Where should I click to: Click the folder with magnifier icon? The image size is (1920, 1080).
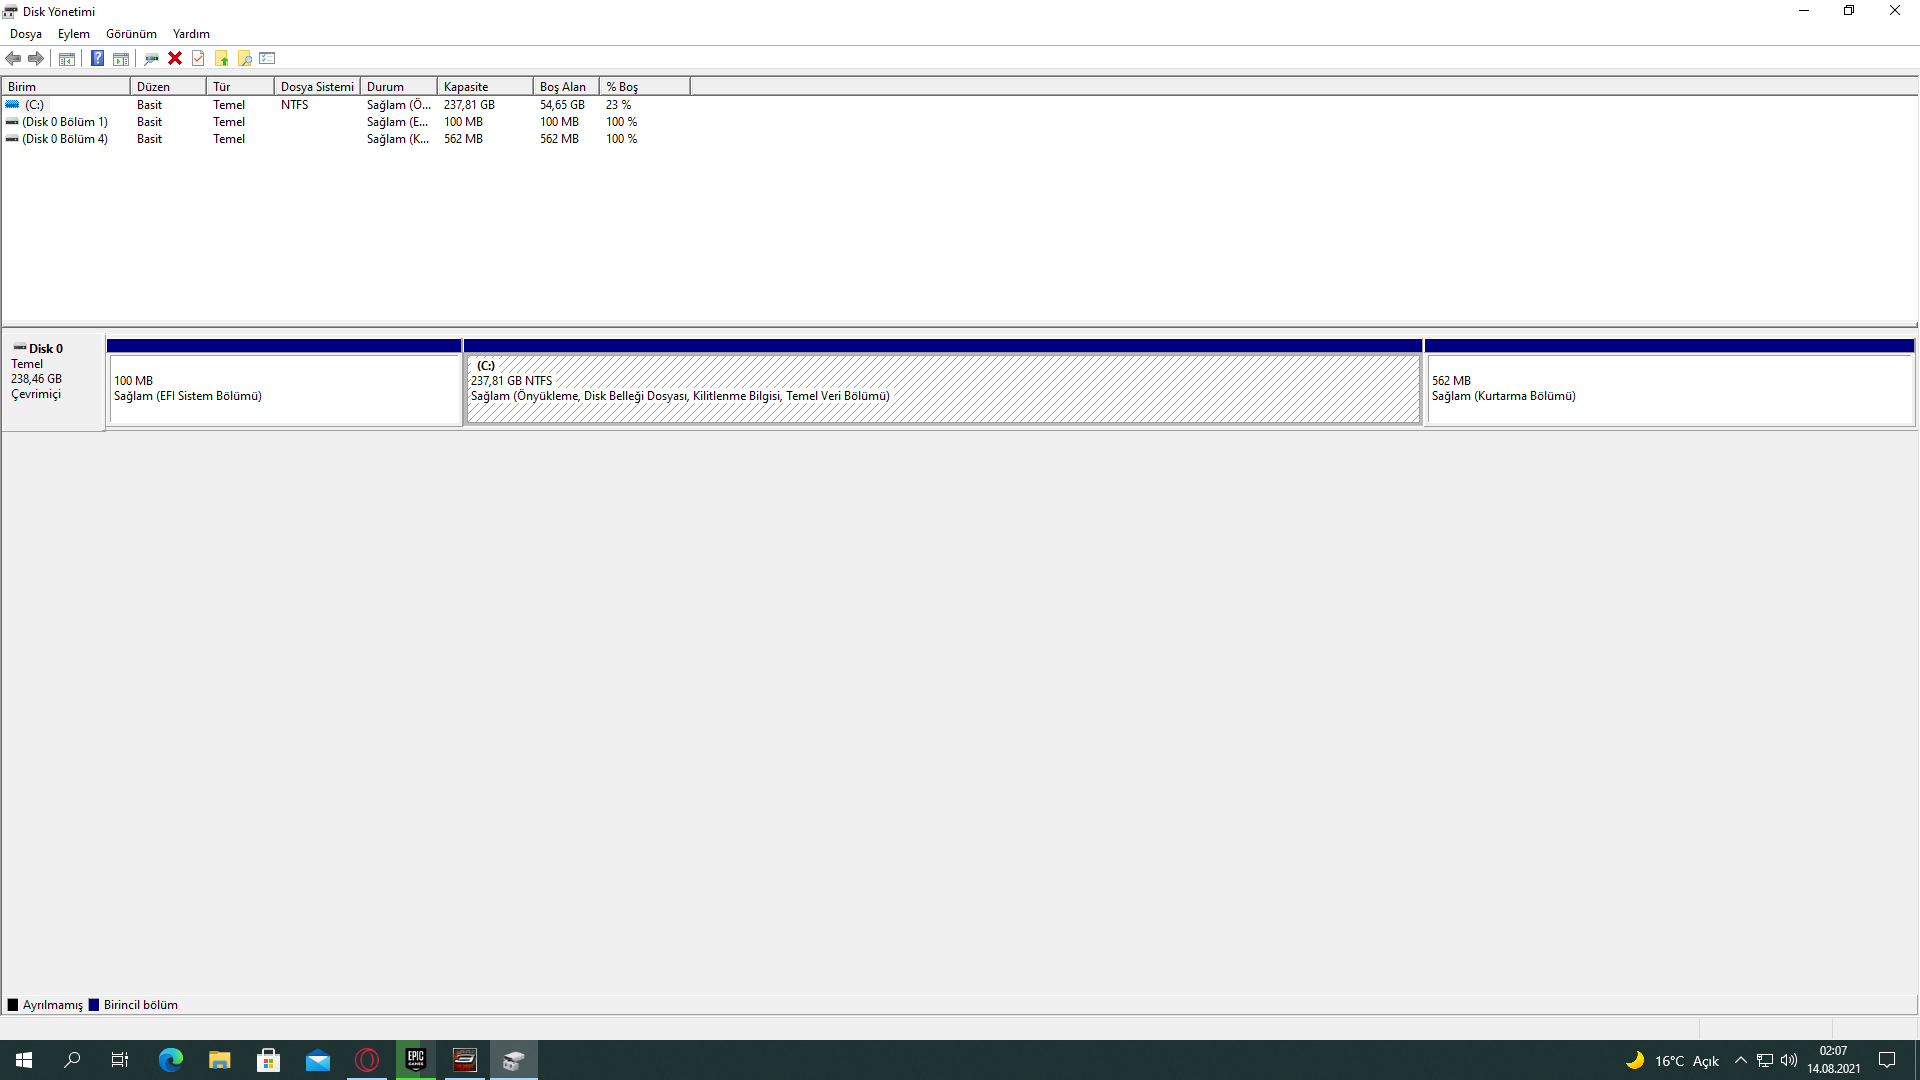tap(244, 58)
